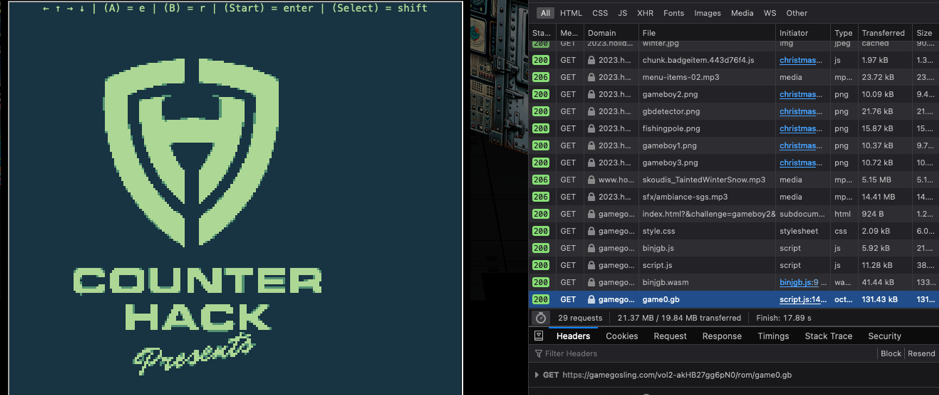This screenshot has width=939, height=395.
Task: Click the lock icon in the gameboy2.png row
Action: point(592,95)
